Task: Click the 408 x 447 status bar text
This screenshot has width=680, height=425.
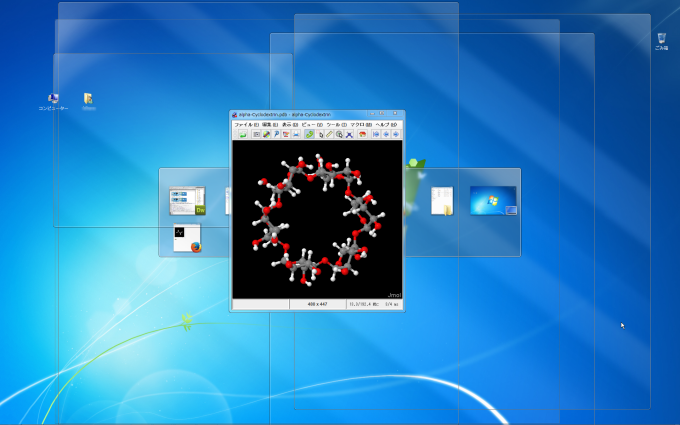Action: pyautogui.click(x=317, y=304)
